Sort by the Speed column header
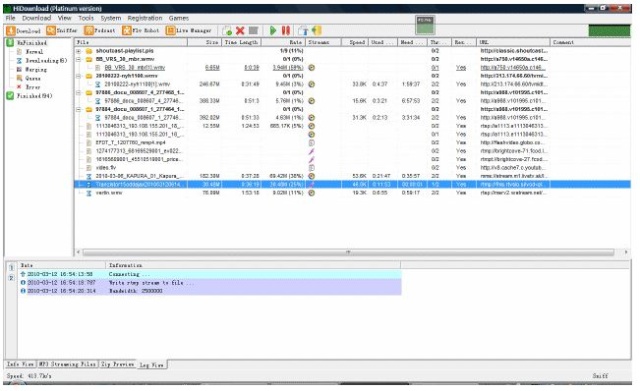This screenshot has width=640, height=391. point(354,42)
